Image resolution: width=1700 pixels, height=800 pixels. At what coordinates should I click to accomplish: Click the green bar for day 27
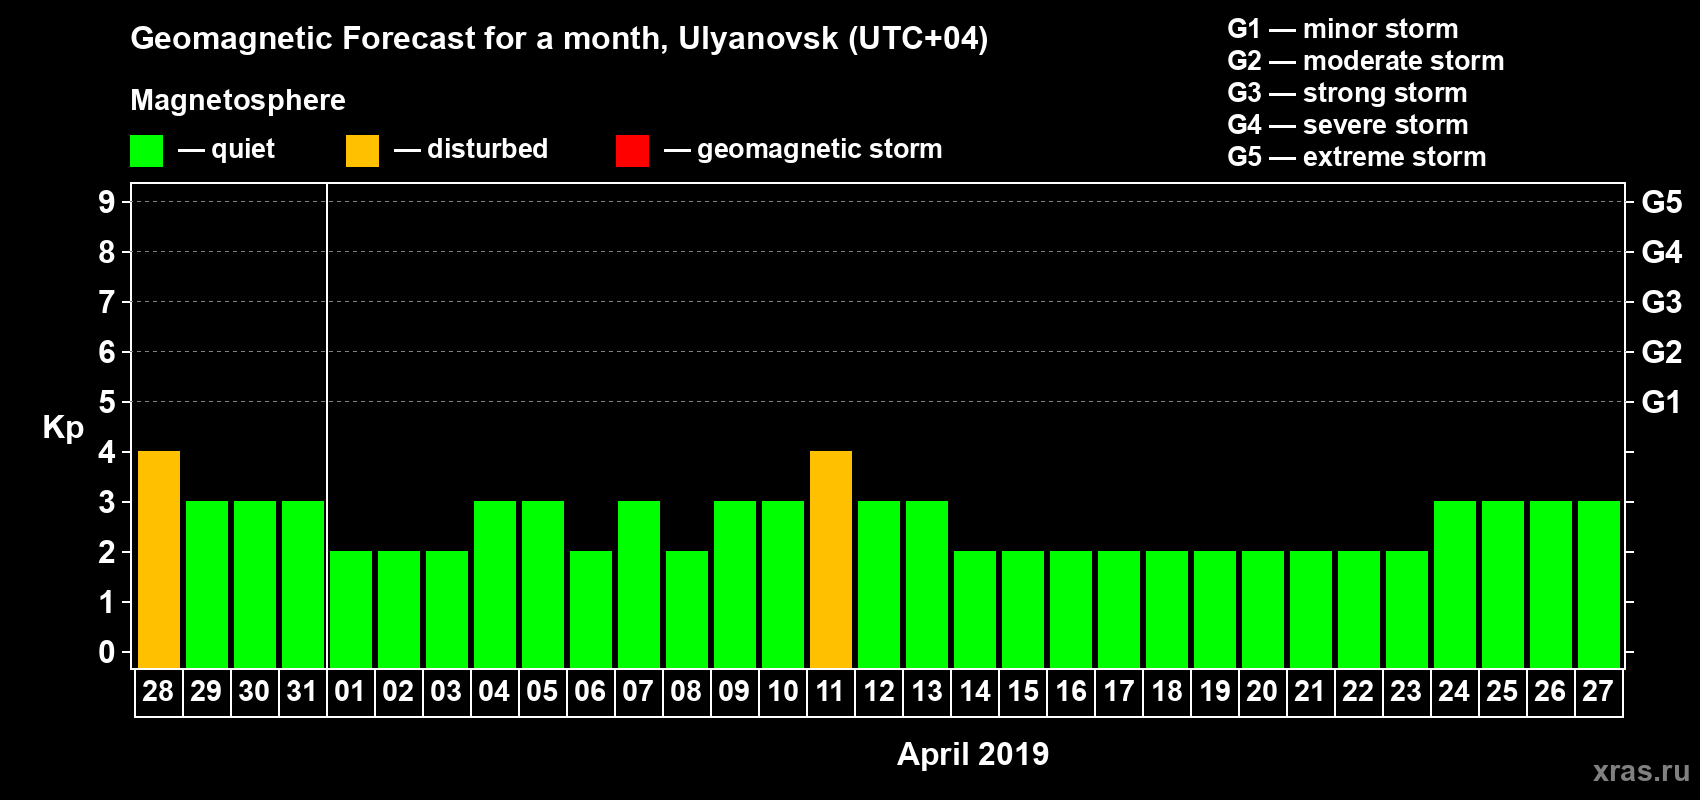click(x=1599, y=585)
